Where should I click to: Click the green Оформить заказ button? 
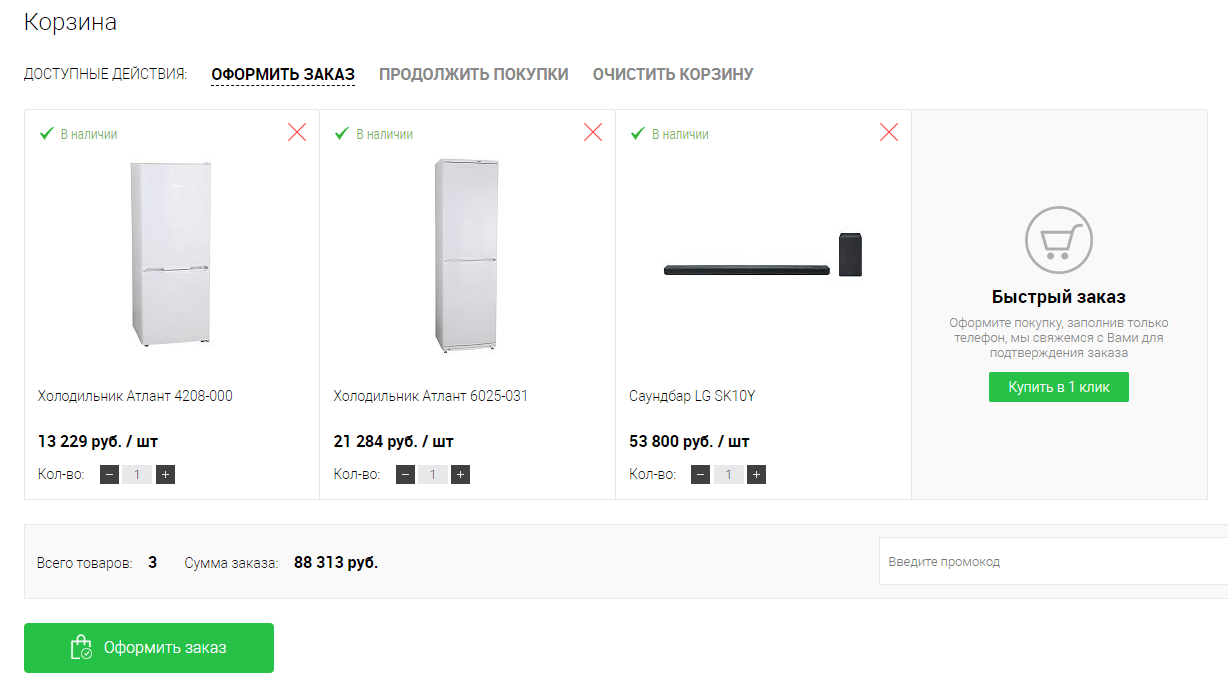[149, 648]
